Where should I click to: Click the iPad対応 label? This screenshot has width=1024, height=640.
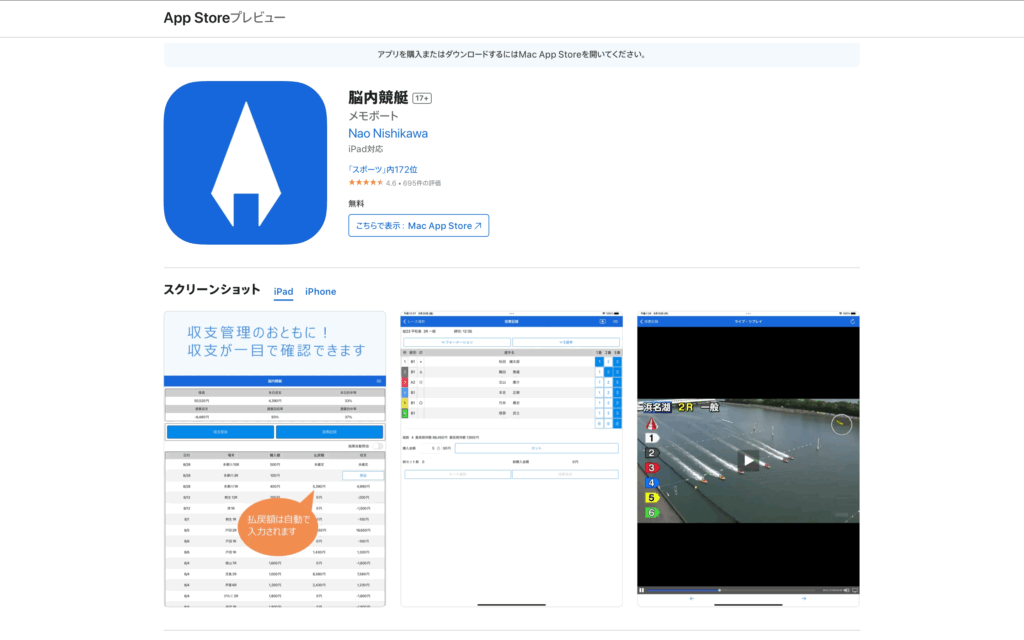pyautogui.click(x=366, y=149)
